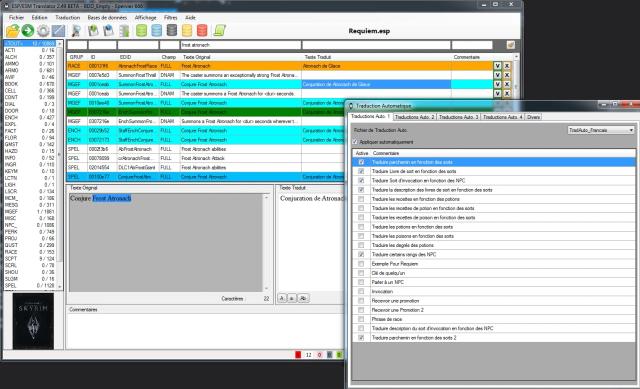
Task: Open the TradAuto_Francais dropdown
Action: 601,130
